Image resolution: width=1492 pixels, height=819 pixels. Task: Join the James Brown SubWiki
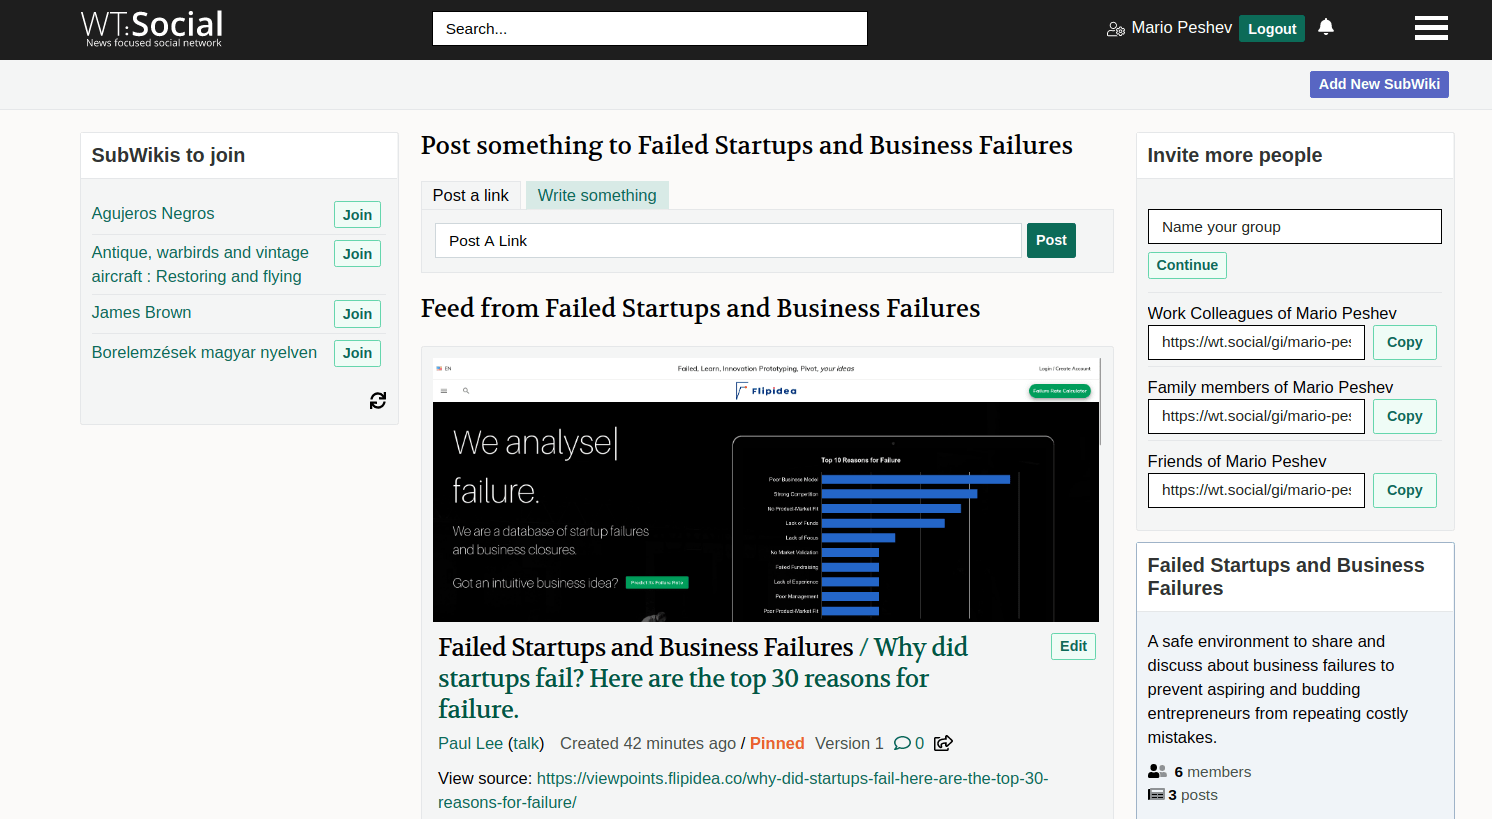[357, 314]
